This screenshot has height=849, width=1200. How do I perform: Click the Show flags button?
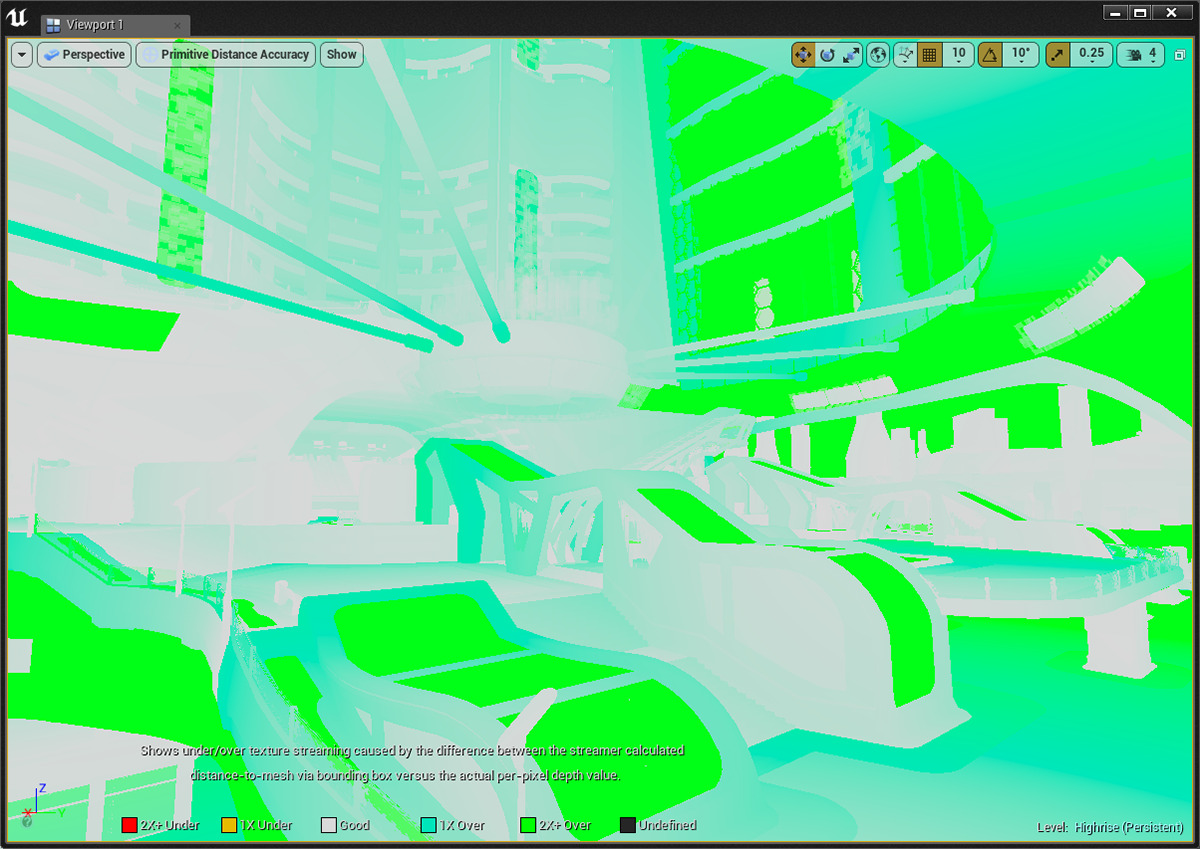click(341, 55)
